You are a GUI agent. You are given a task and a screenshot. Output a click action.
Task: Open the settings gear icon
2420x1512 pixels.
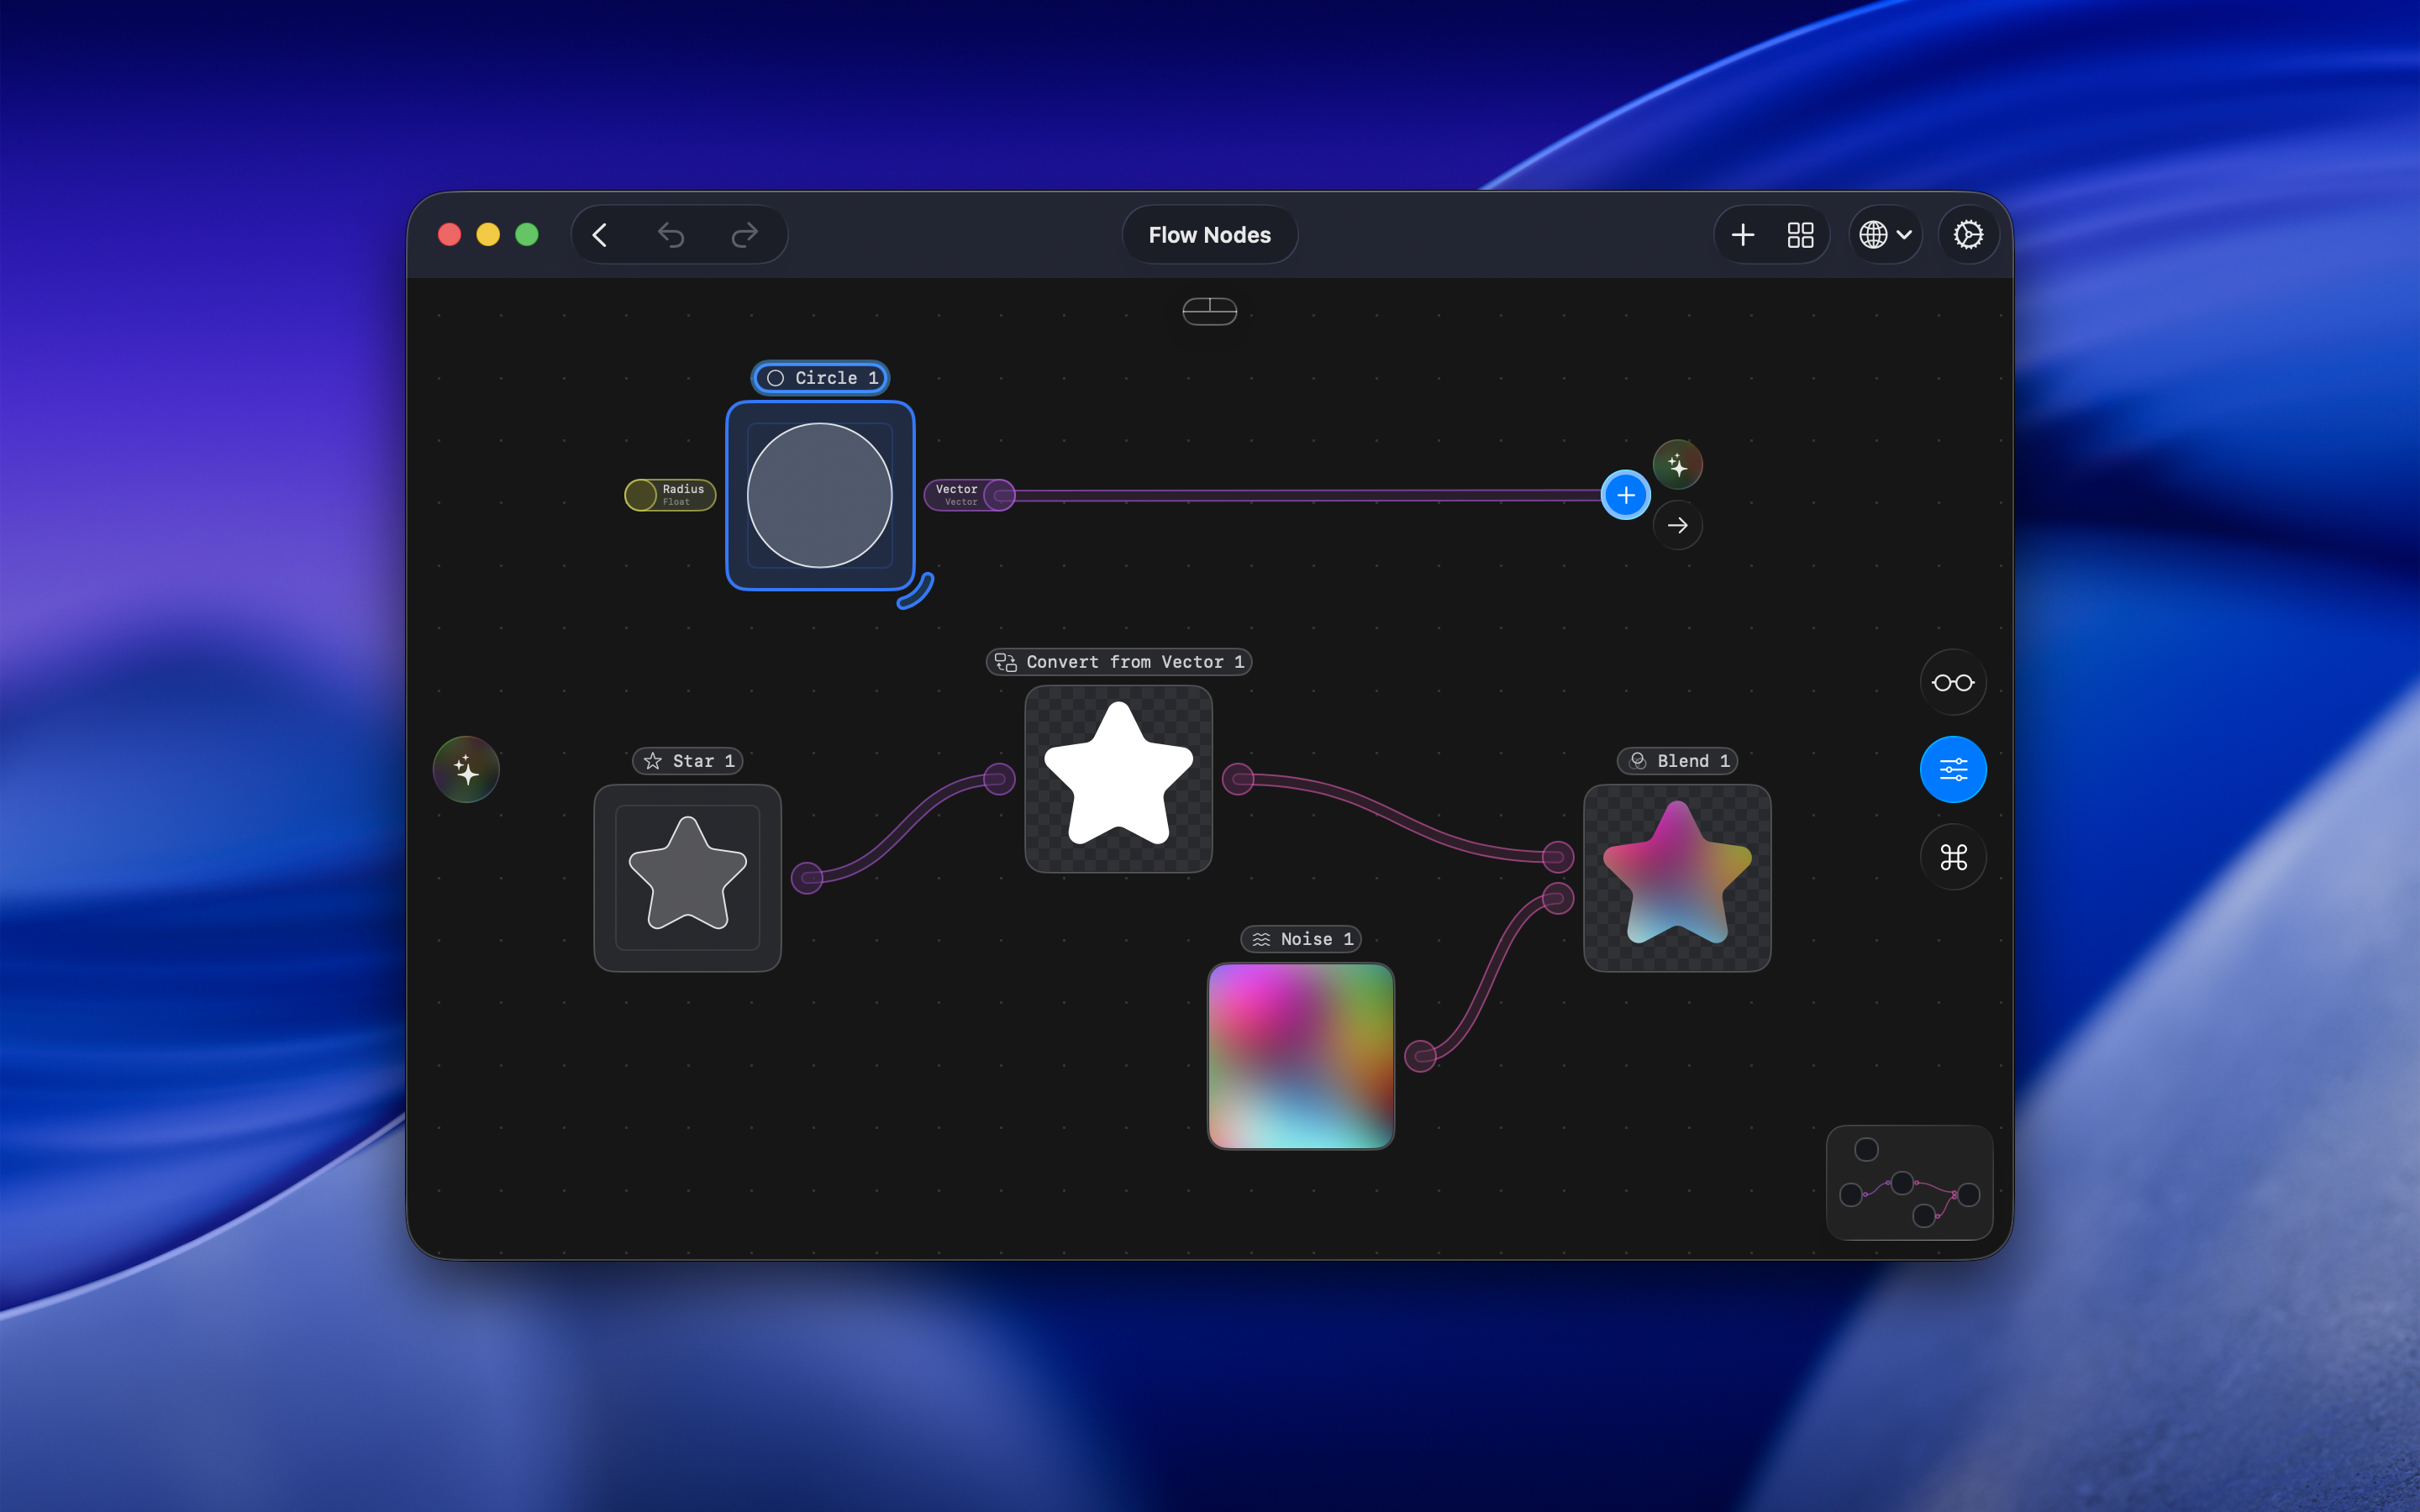point(1968,235)
